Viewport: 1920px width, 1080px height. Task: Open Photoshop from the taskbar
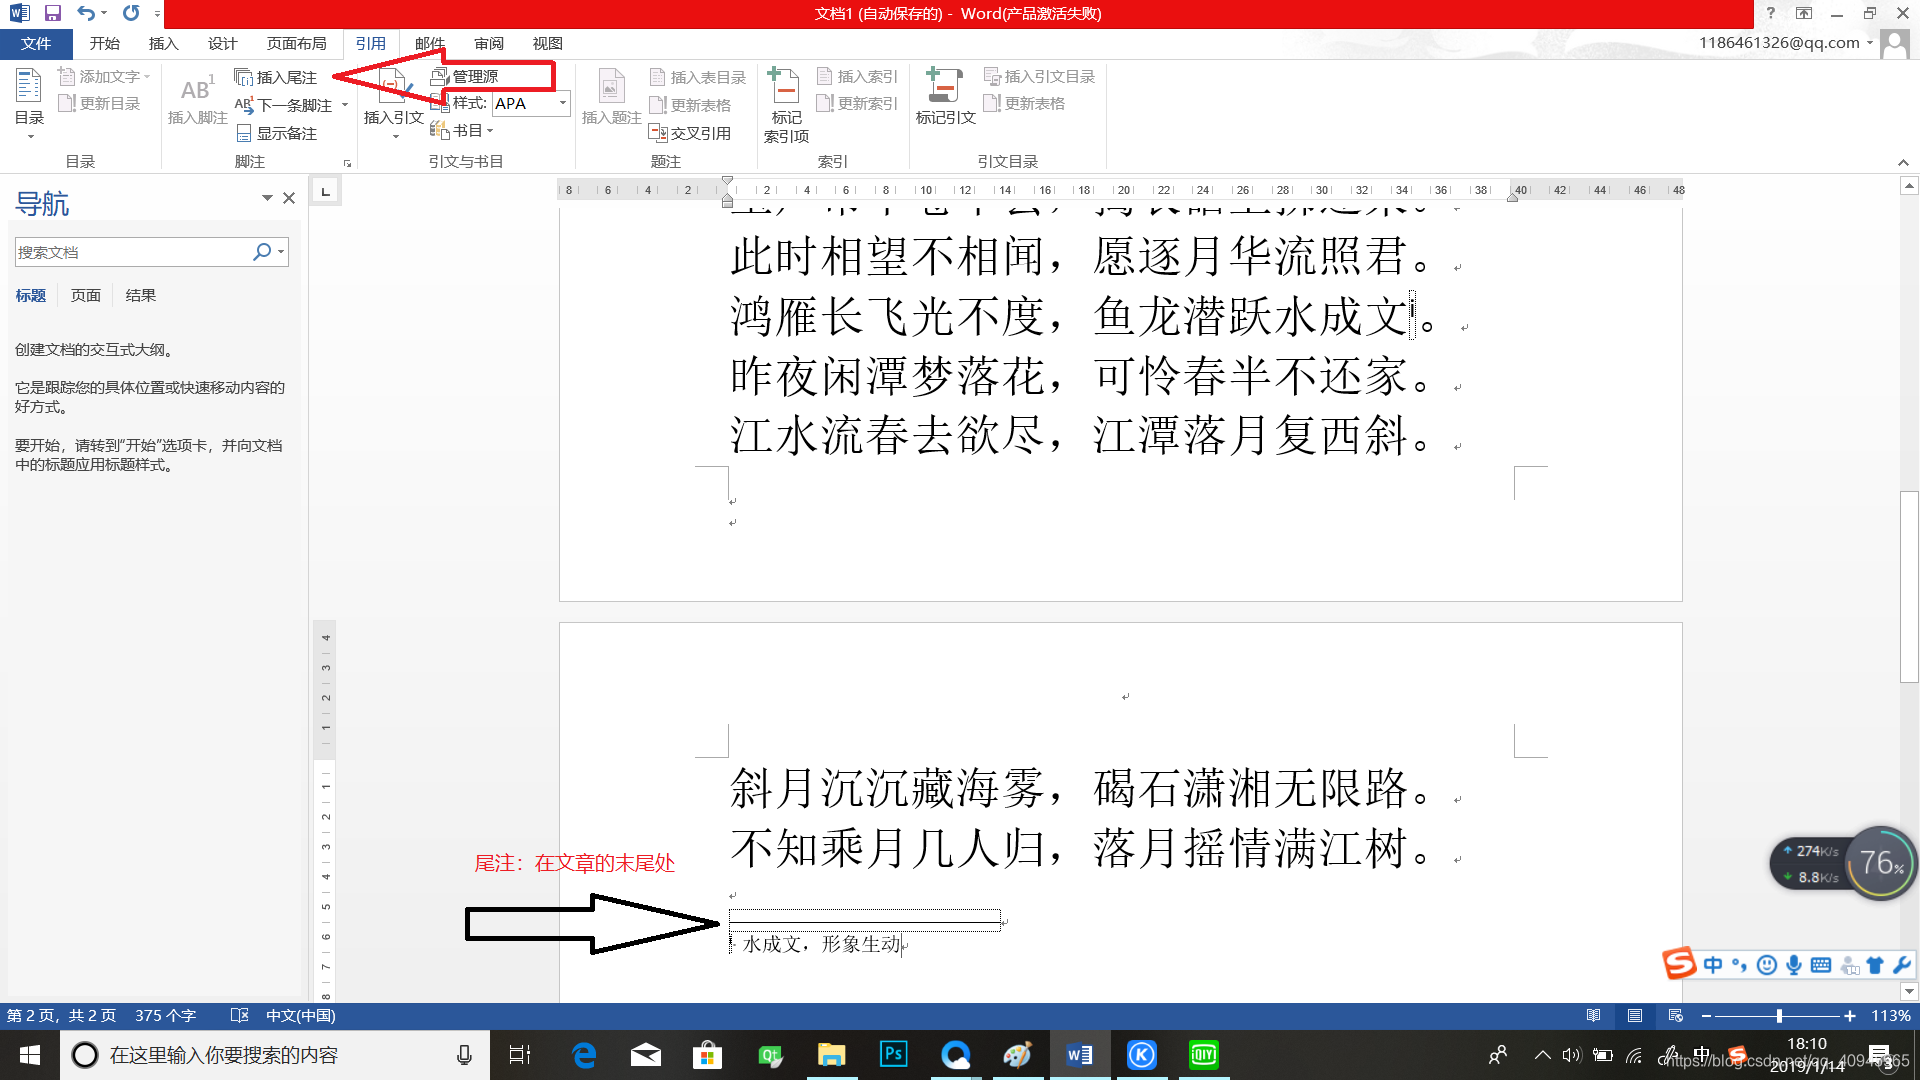[x=893, y=1055]
